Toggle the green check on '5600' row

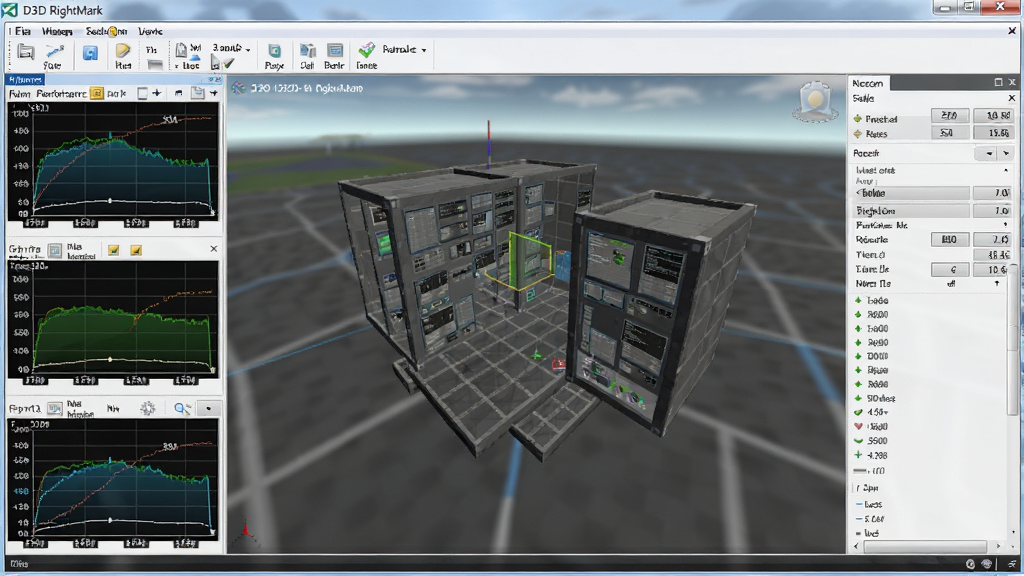(858, 441)
